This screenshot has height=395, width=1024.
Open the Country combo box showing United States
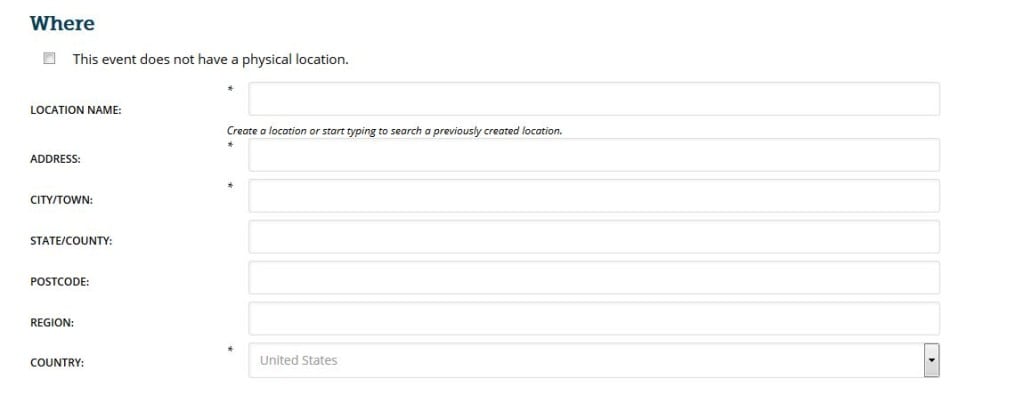(594, 360)
